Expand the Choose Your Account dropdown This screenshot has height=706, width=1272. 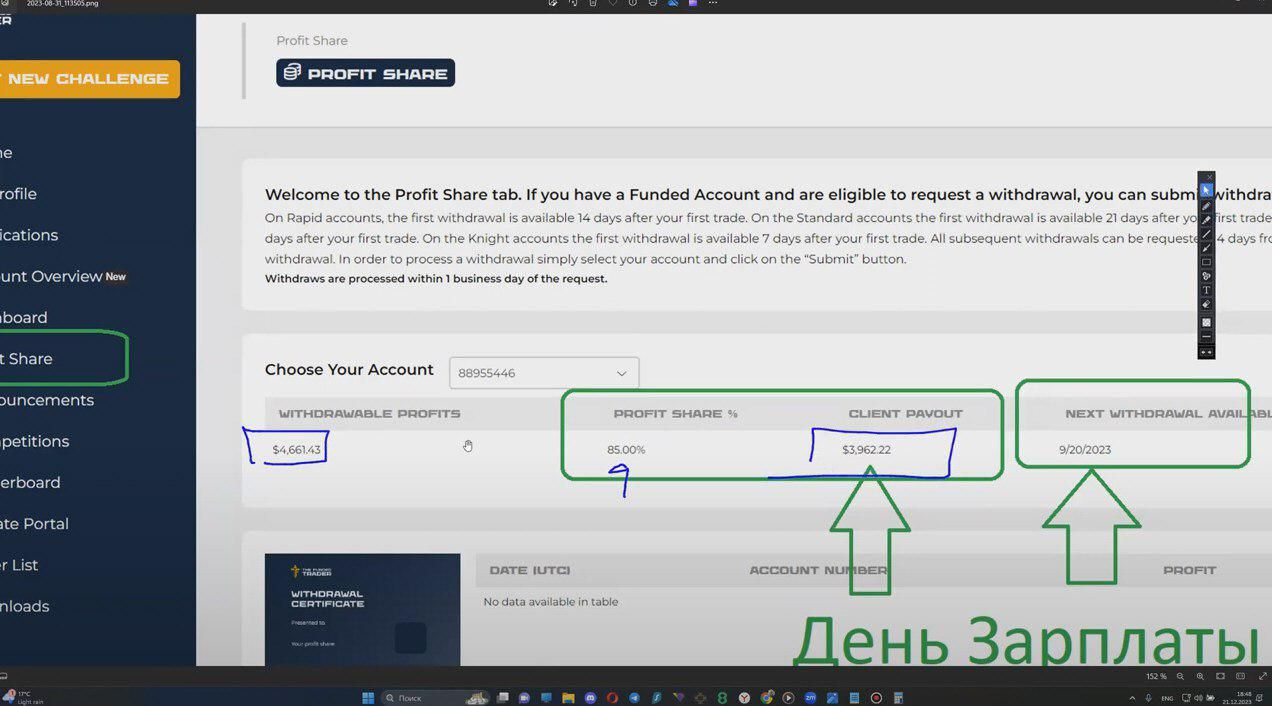(x=544, y=373)
